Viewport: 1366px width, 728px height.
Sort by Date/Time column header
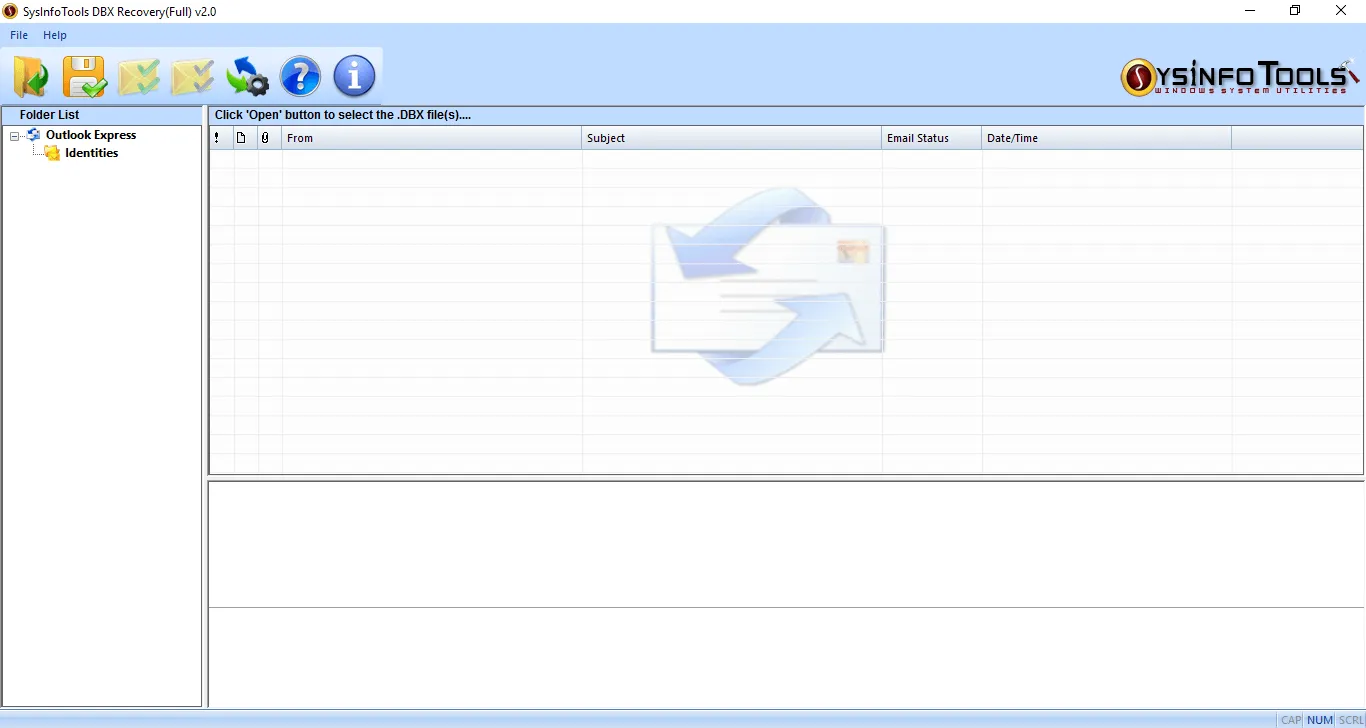point(1107,138)
